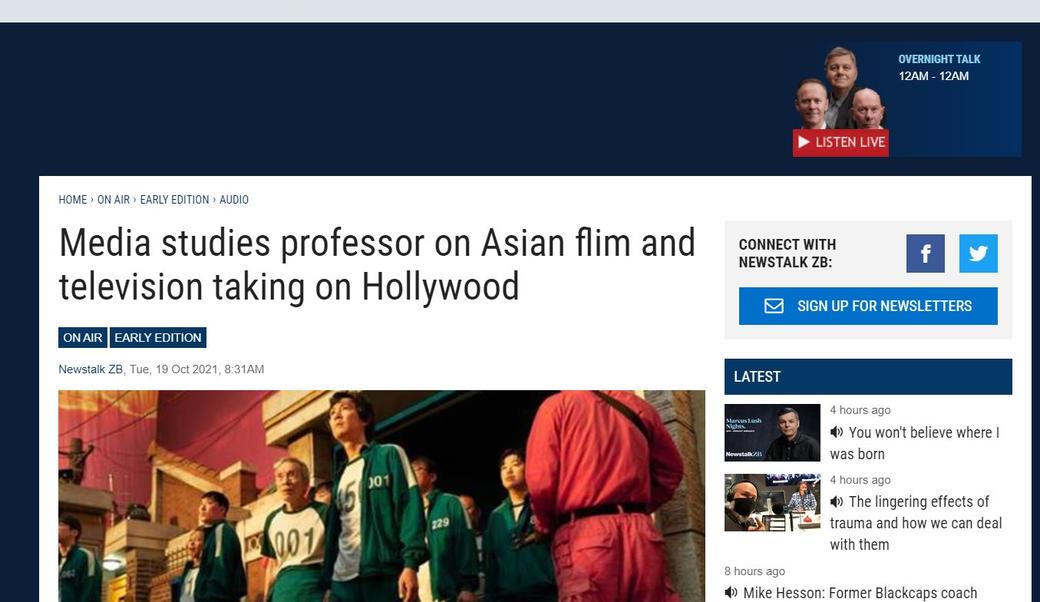The width and height of the screenshot is (1040, 602).
Task: Open masked person trauma story thumbnail
Action: 772,502
